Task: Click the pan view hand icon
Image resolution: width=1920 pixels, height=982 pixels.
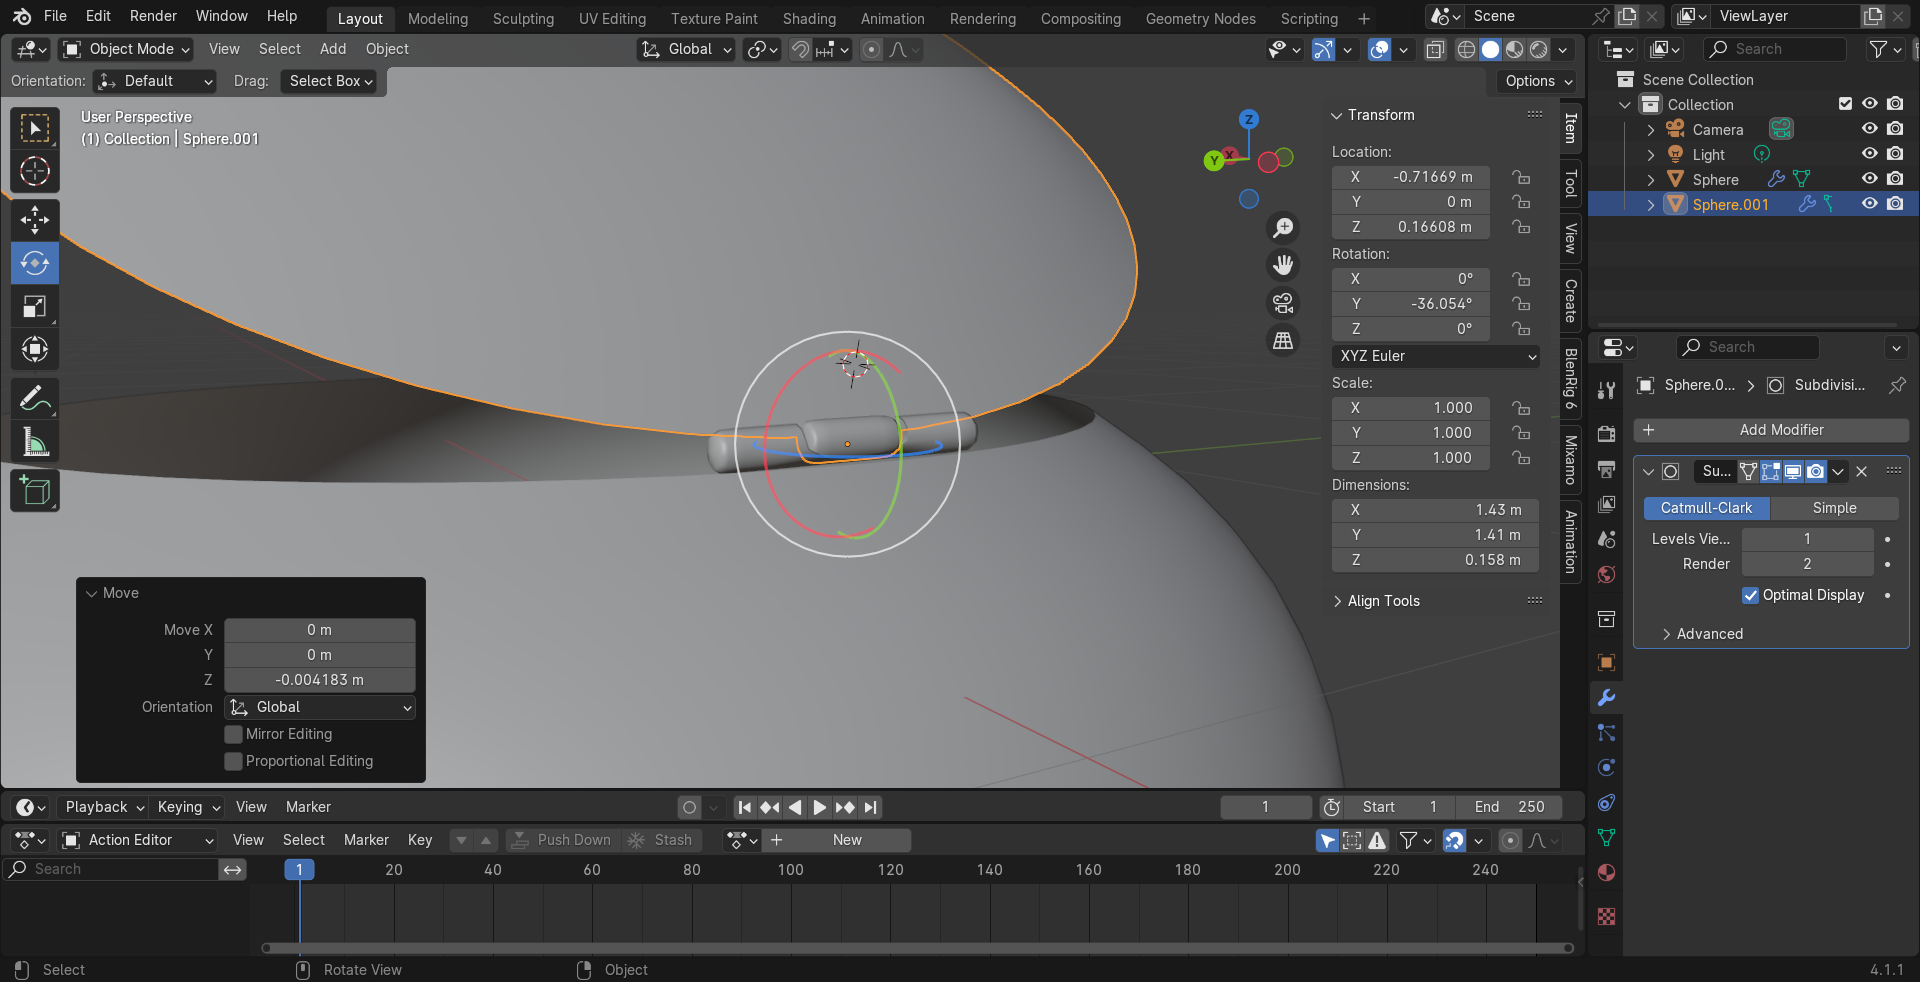Action: [1283, 265]
